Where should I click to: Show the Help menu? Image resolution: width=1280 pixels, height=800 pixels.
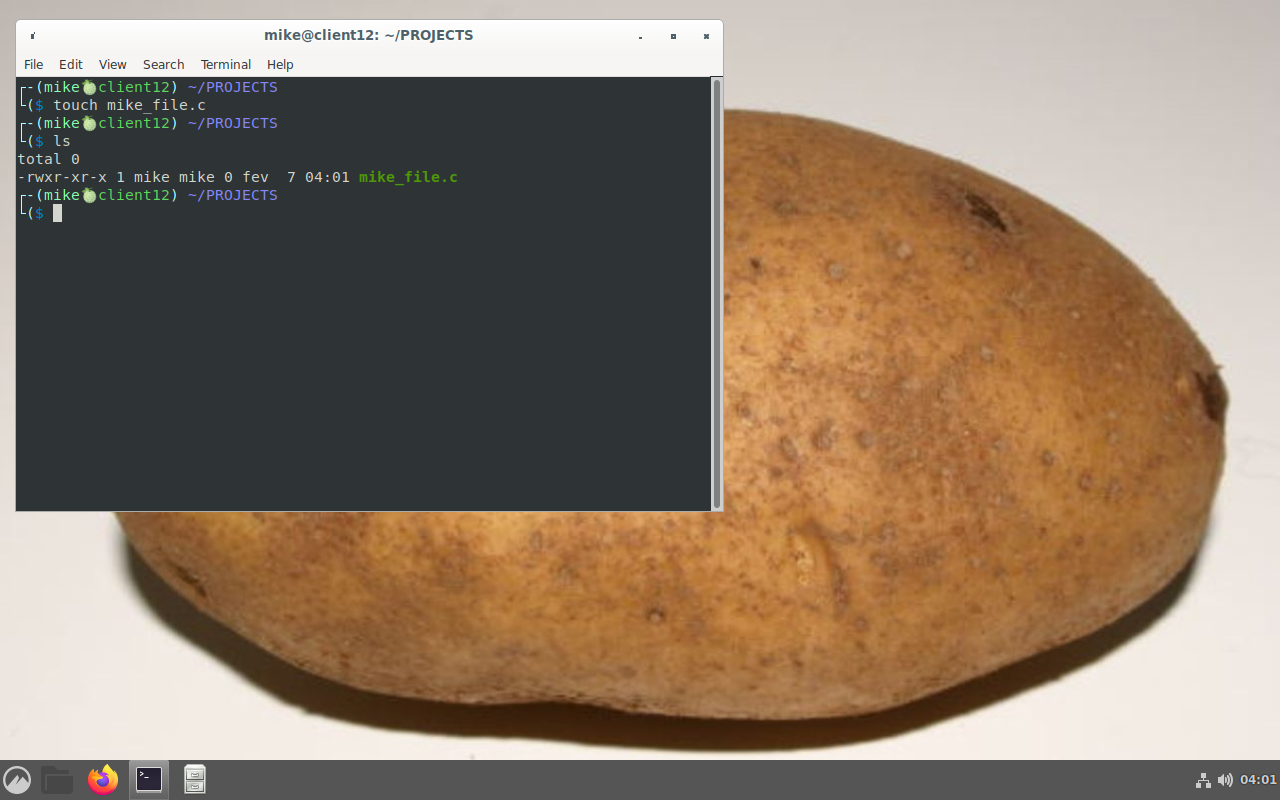point(280,64)
